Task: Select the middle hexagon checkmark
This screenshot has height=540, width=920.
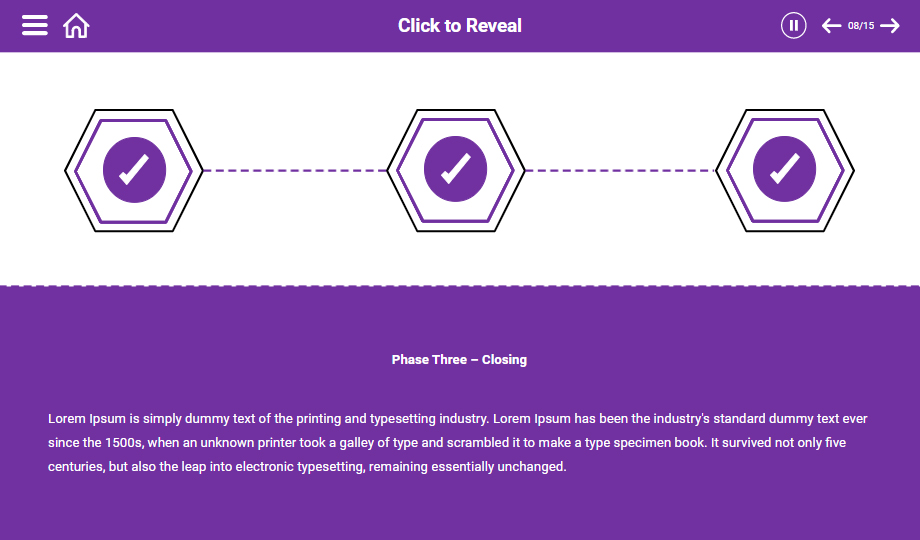Action: coord(455,170)
